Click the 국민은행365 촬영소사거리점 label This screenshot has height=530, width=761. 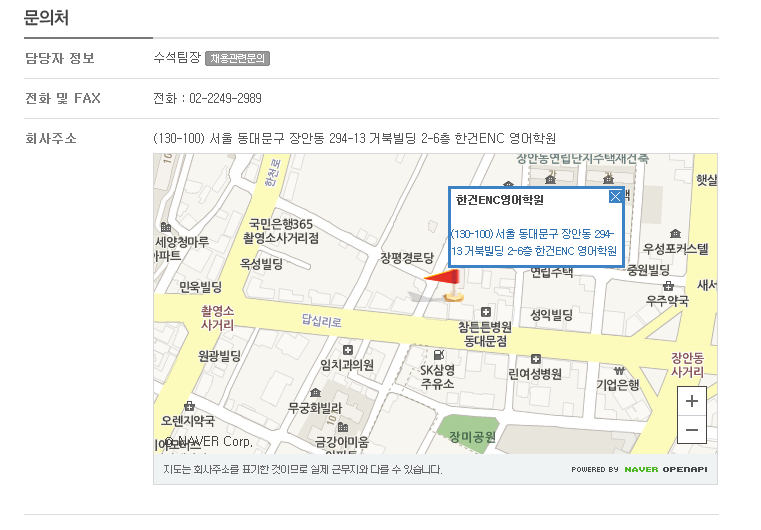[x=281, y=231]
